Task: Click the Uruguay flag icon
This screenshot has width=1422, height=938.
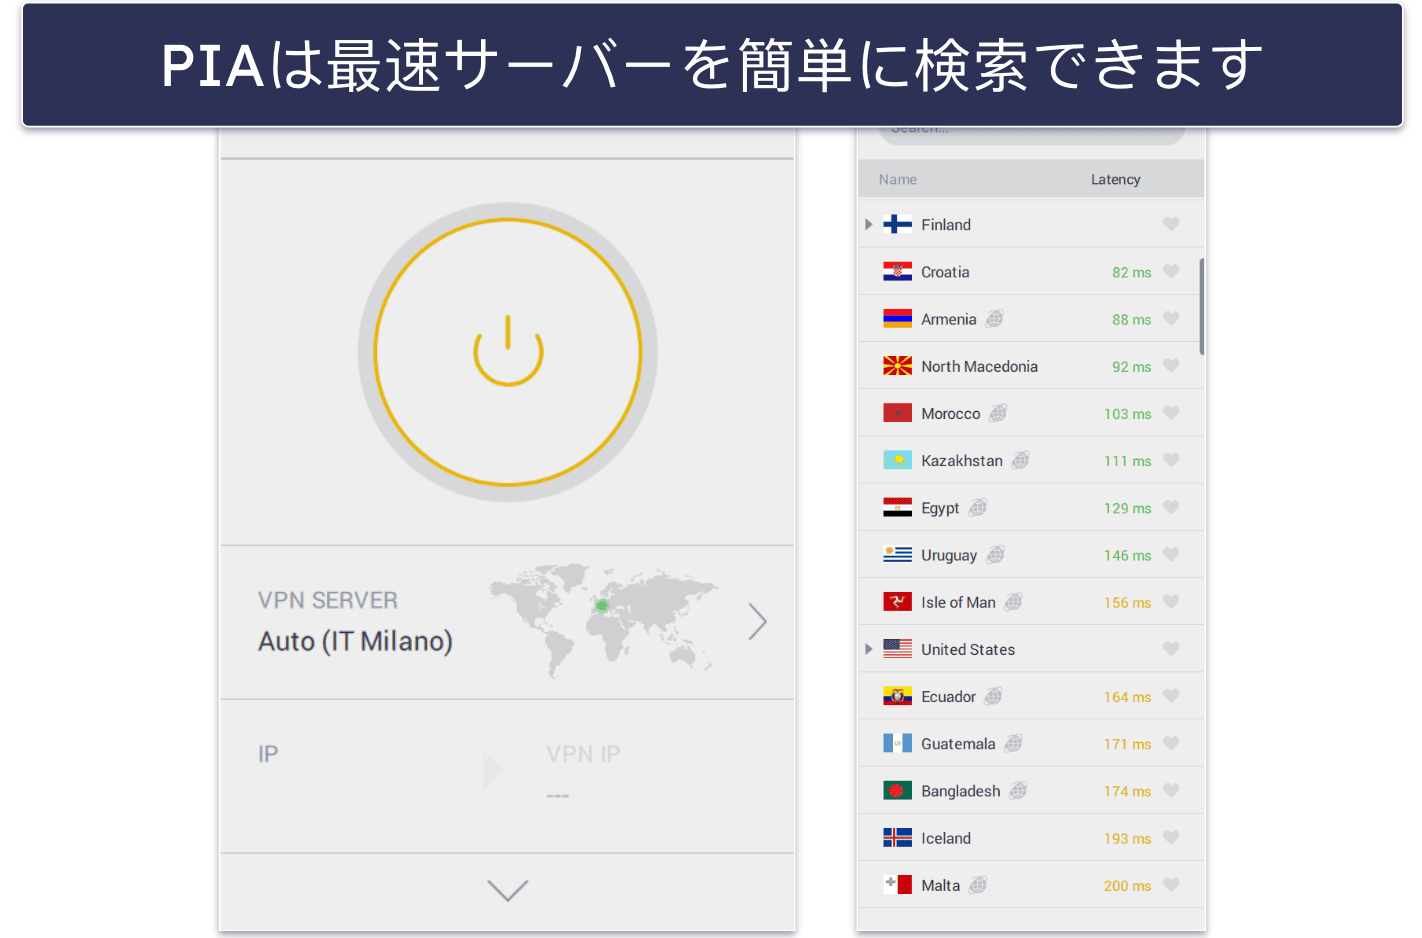Action: point(897,555)
